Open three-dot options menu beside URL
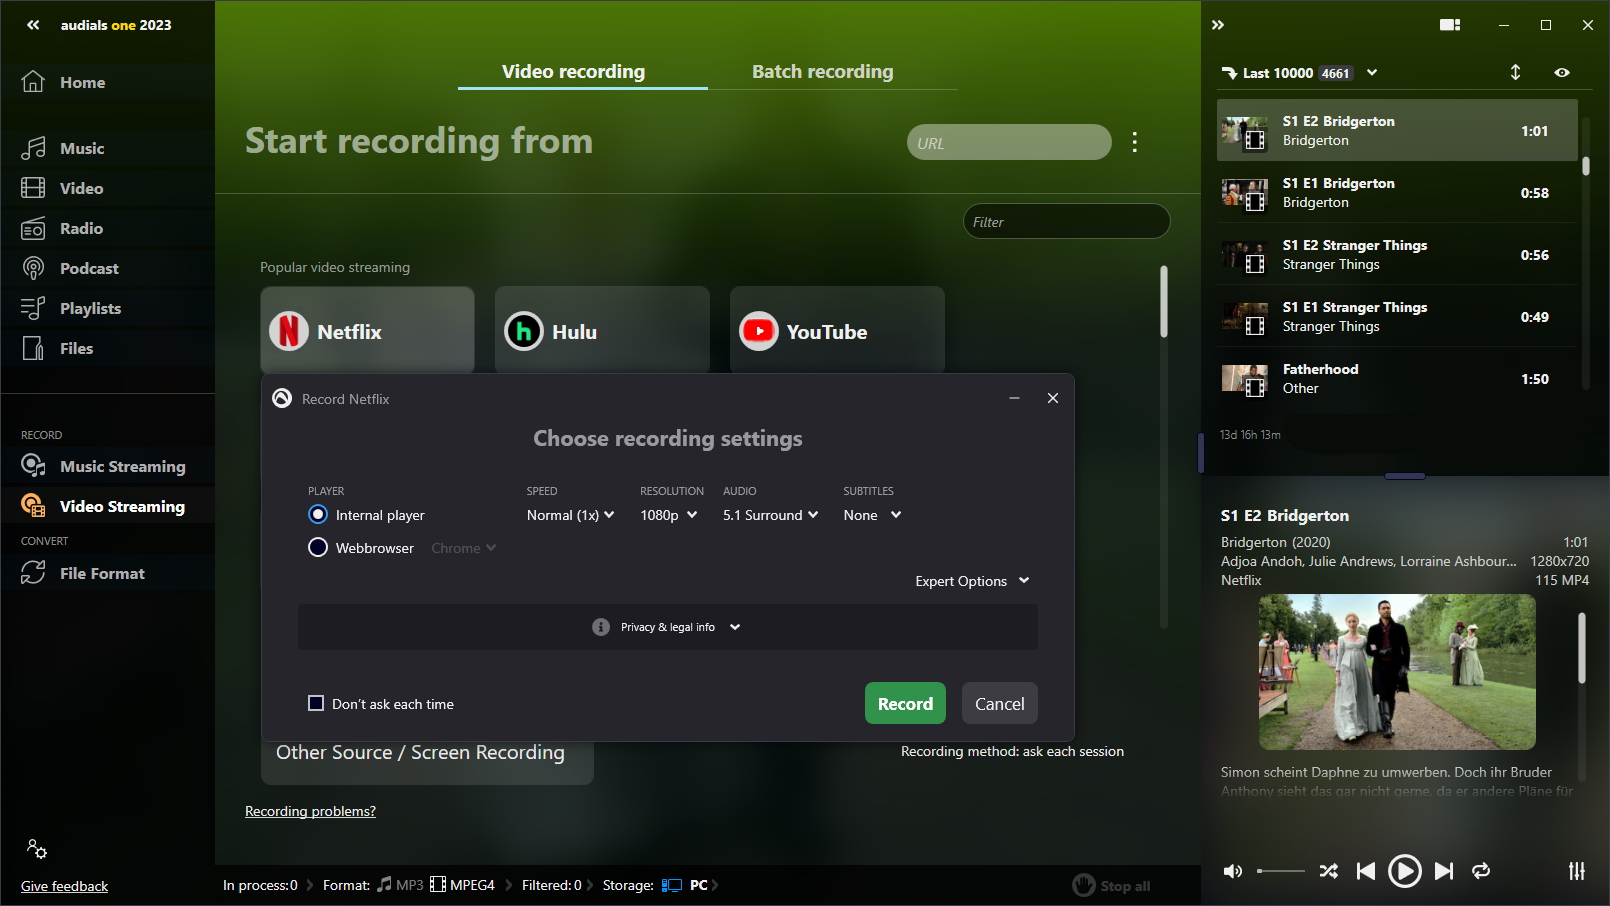The height and width of the screenshot is (906, 1610). click(1134, 142)
